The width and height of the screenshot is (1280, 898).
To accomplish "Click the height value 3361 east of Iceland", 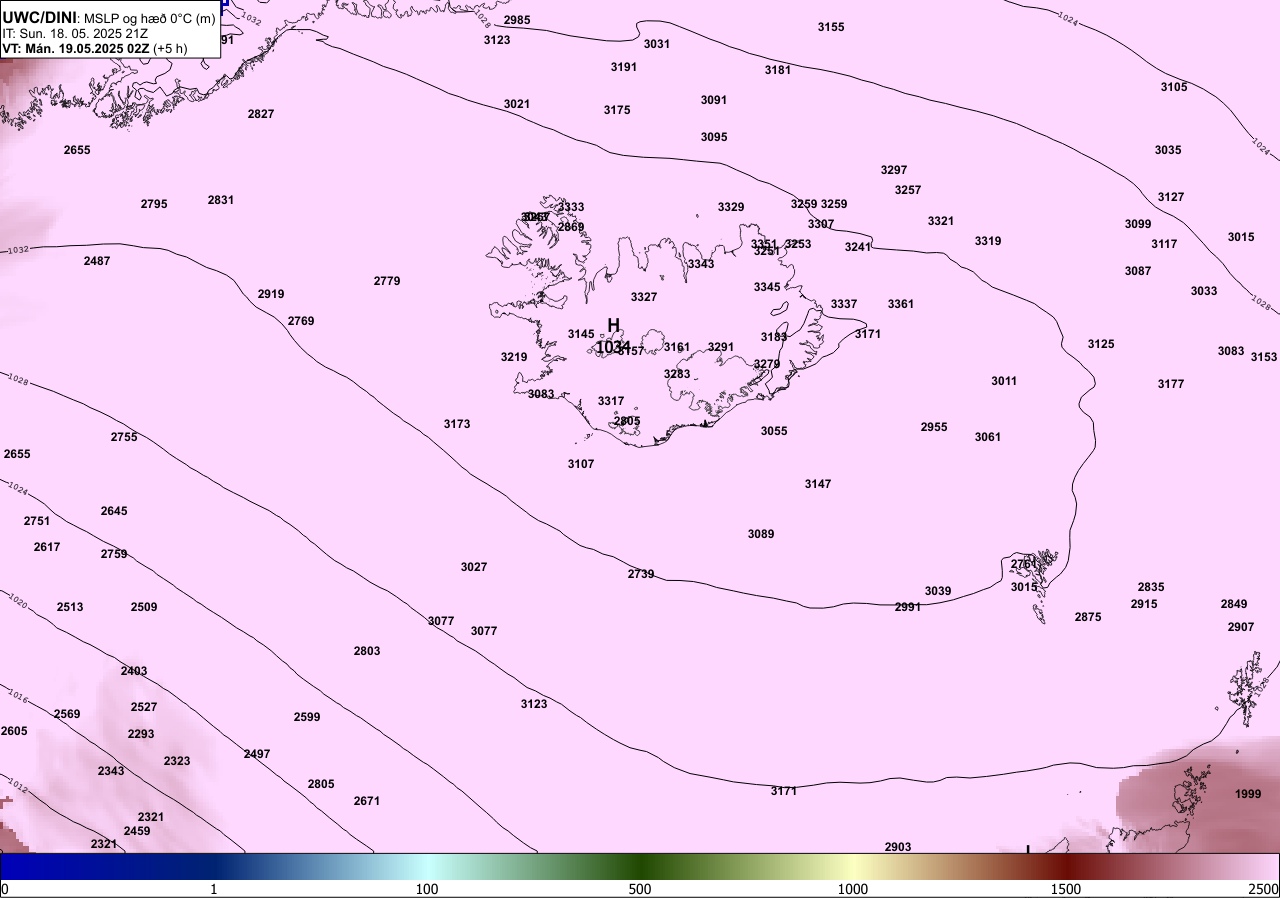I will point(901,304).
